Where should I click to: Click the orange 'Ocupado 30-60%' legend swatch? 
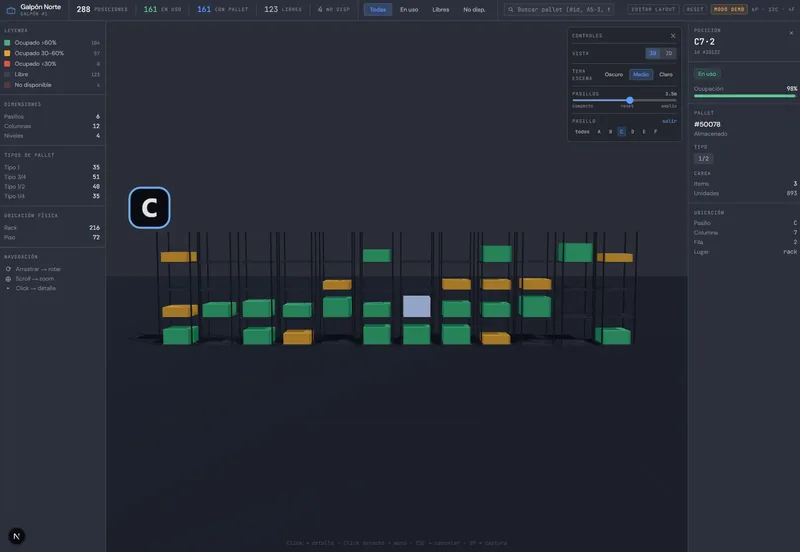tap(7, 53)
